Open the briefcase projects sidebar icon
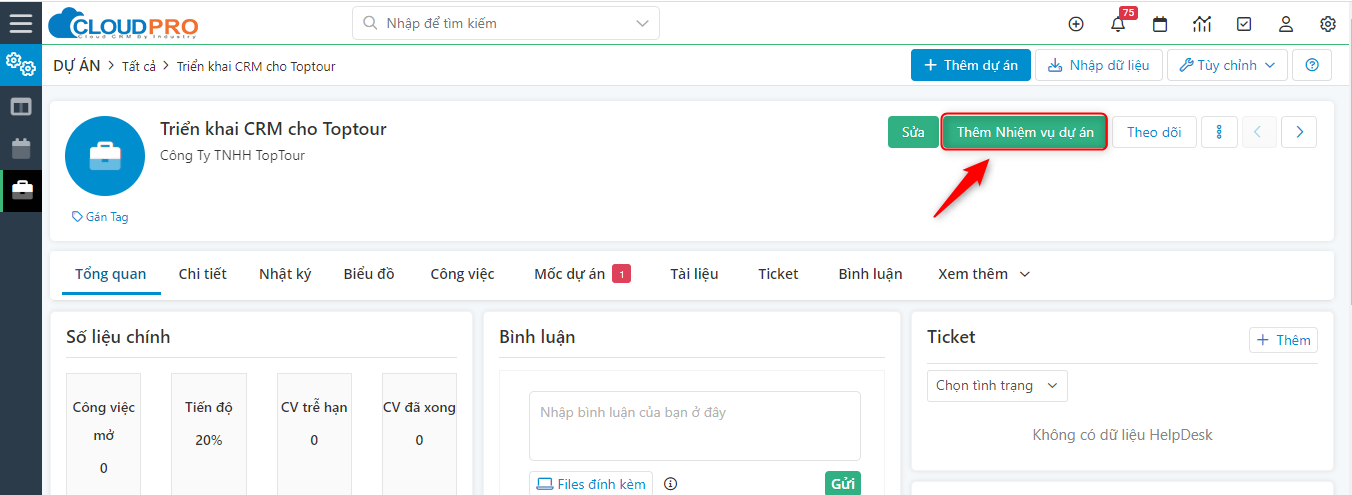The height and width of the screenshot is (495, 1352). tap(21, 190)
